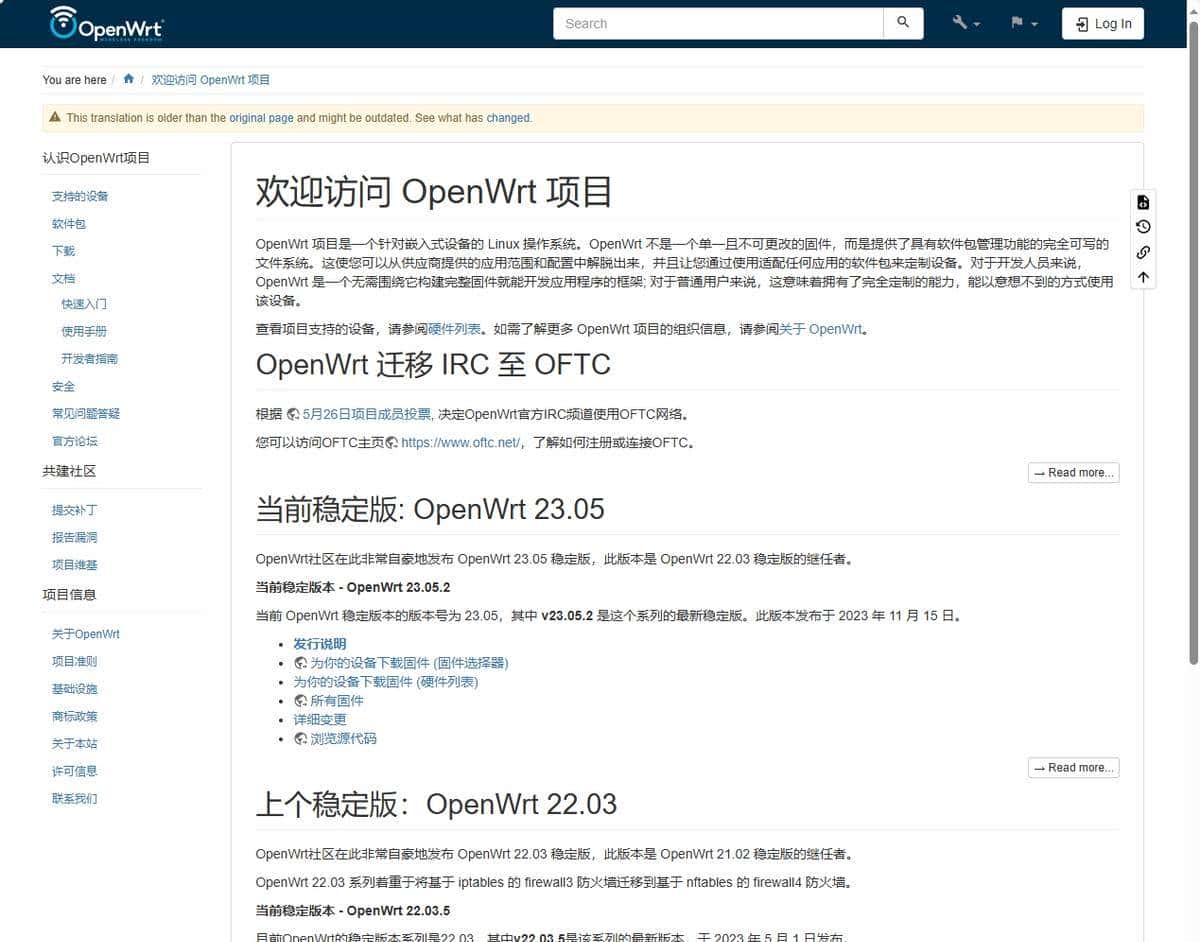
Task: Select 文档 in the sidebar menu
Action: (62, 278)
